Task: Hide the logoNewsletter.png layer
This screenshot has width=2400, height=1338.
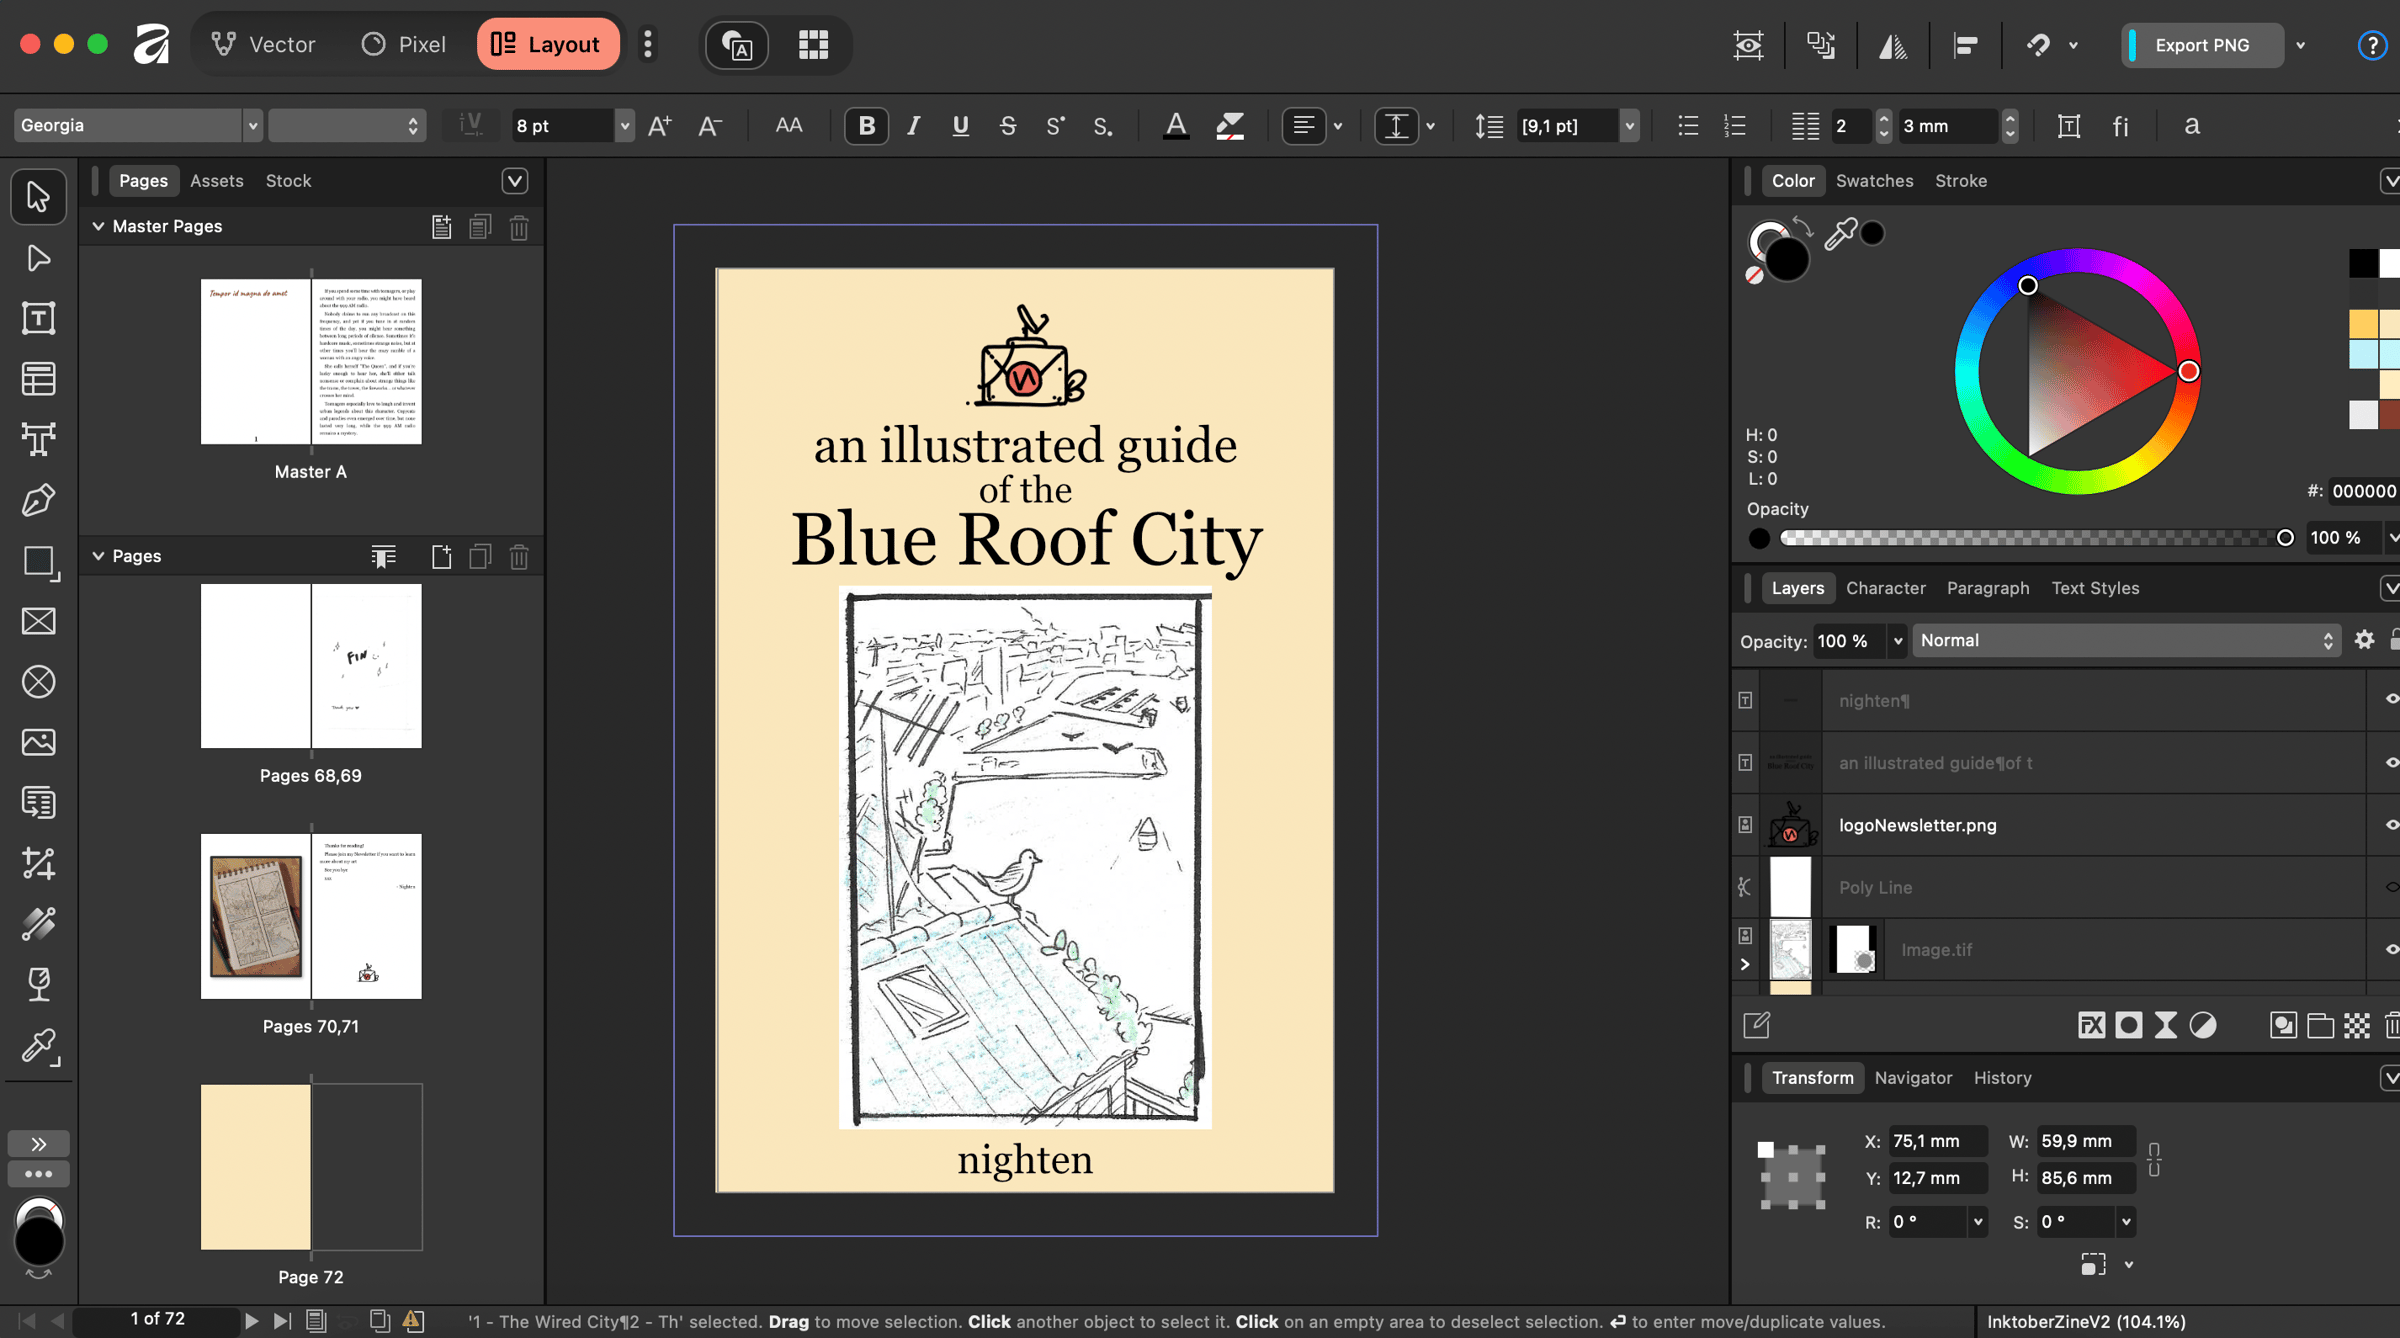Action: pyautogui.click(x=2390, y=825)
